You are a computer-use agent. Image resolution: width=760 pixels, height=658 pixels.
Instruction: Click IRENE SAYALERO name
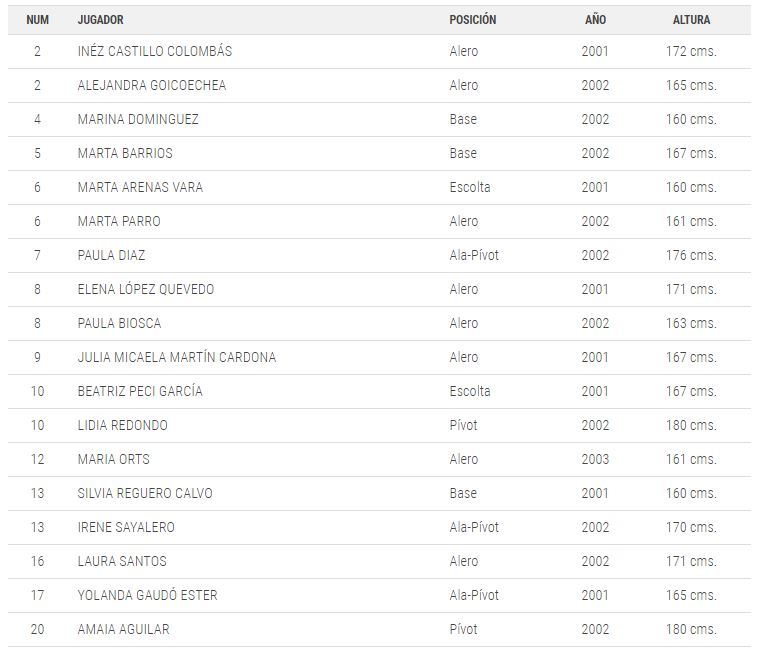point(126,527)
